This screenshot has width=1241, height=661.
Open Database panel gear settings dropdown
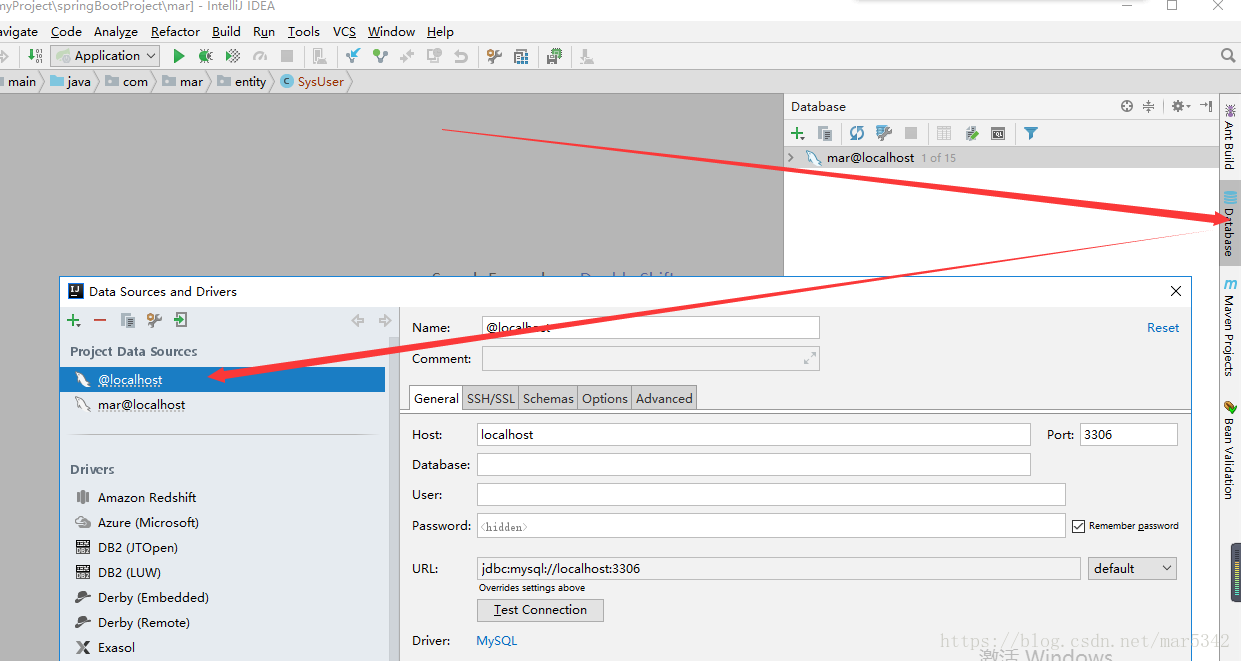[x=1181, y=106]
